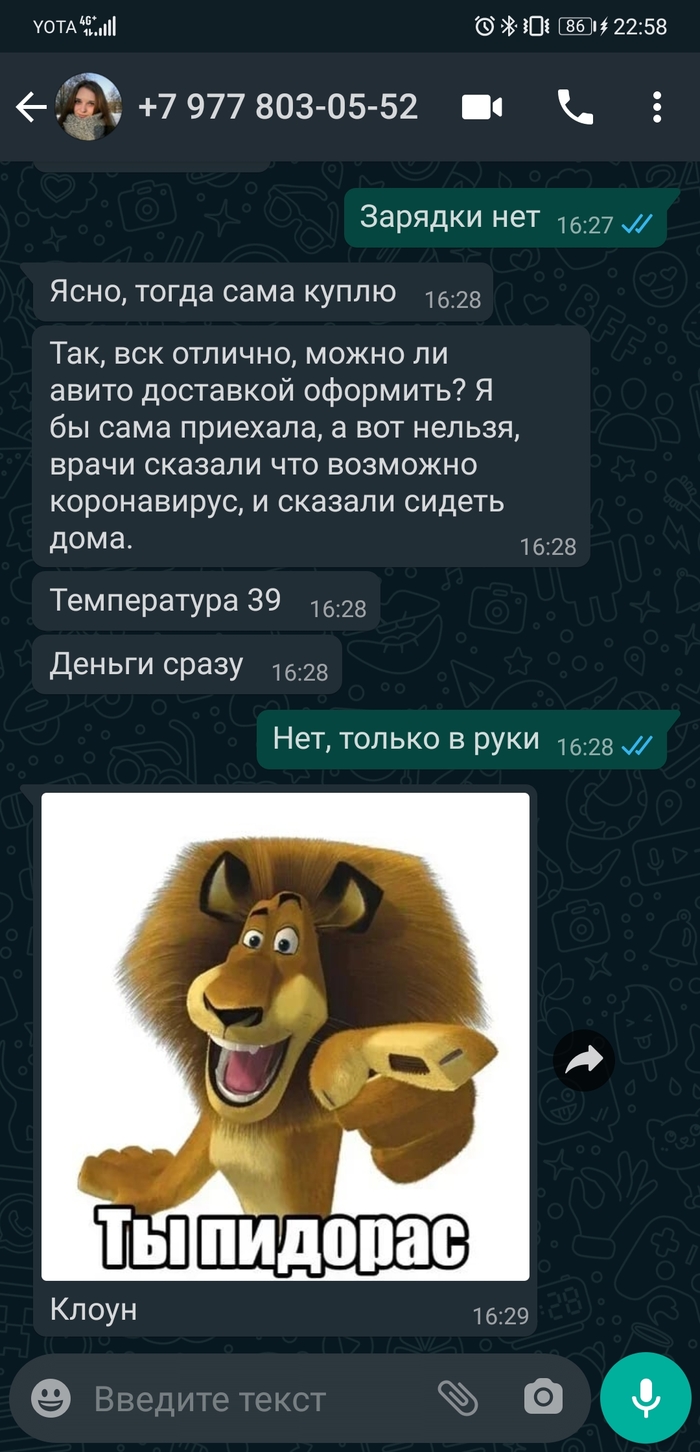700x1452 pixels.
Task: Focus the 'Введите текст' message field
Action: pos(250,1398)
